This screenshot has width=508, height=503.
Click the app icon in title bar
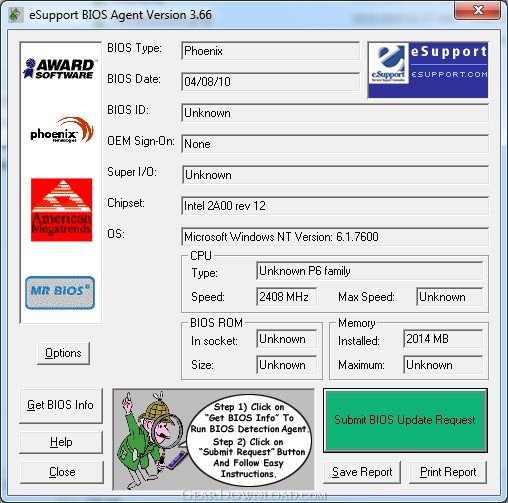[x=15, y=15]
